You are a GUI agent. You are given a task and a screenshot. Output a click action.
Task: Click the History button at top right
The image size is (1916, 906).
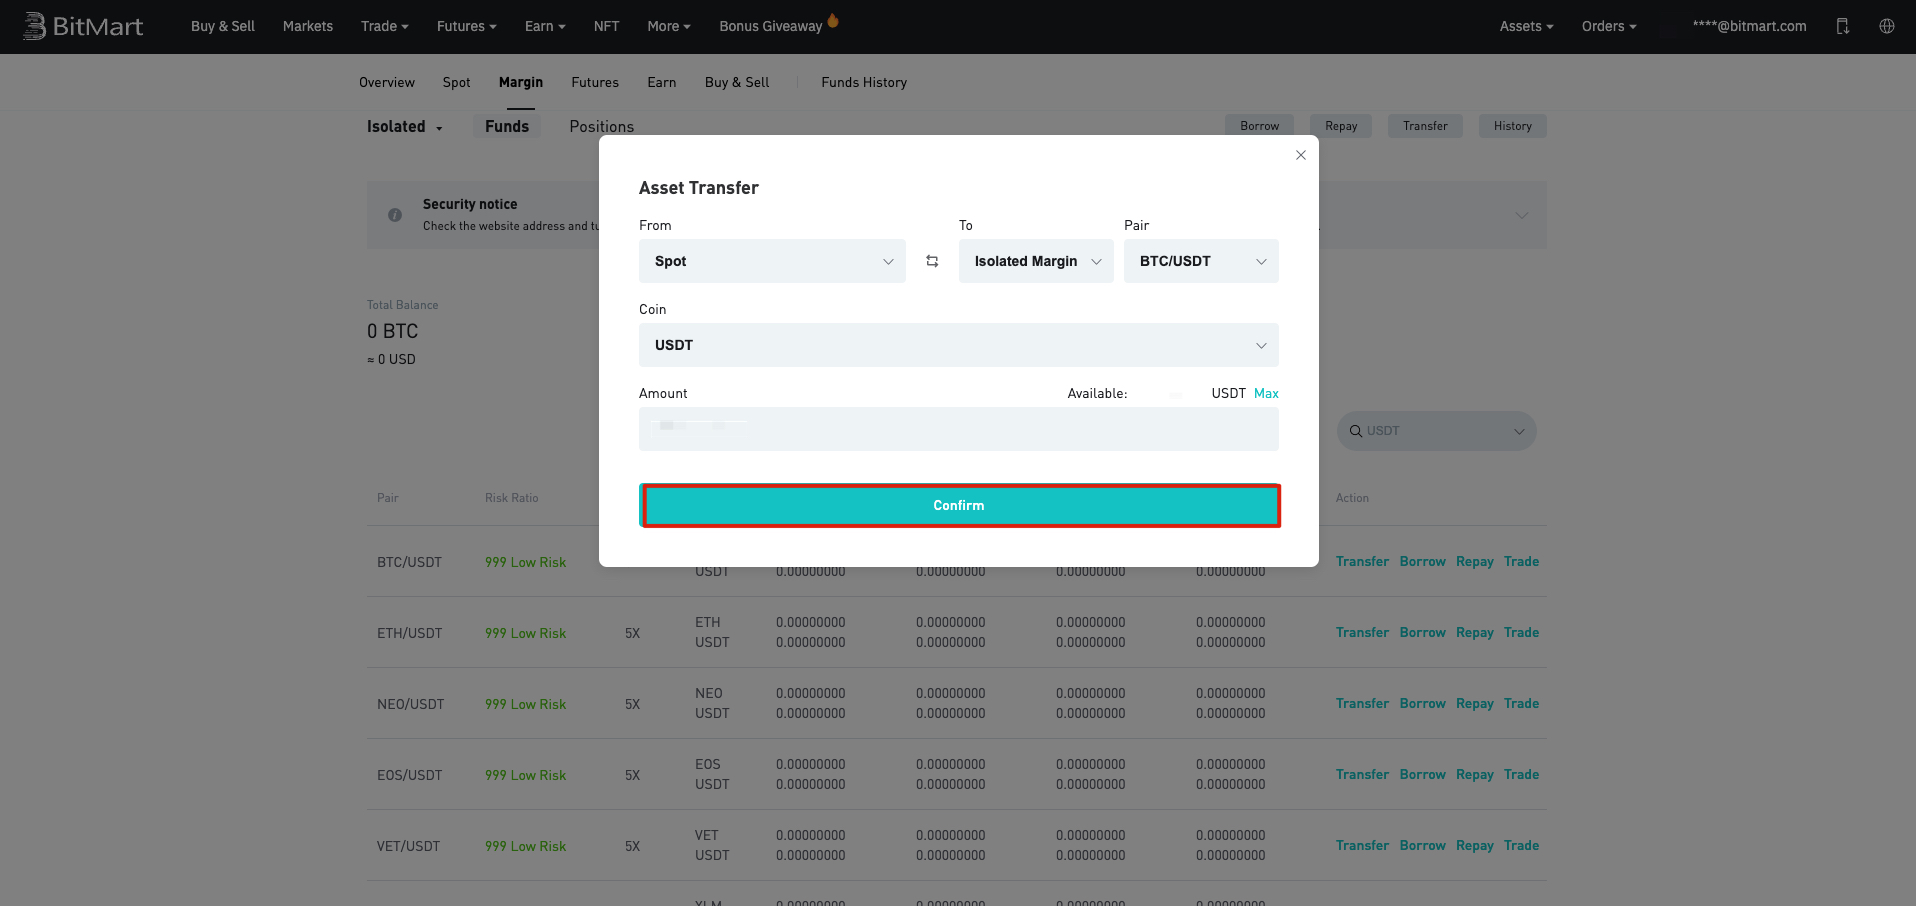pyautogui.click(x=1513, y=126)
